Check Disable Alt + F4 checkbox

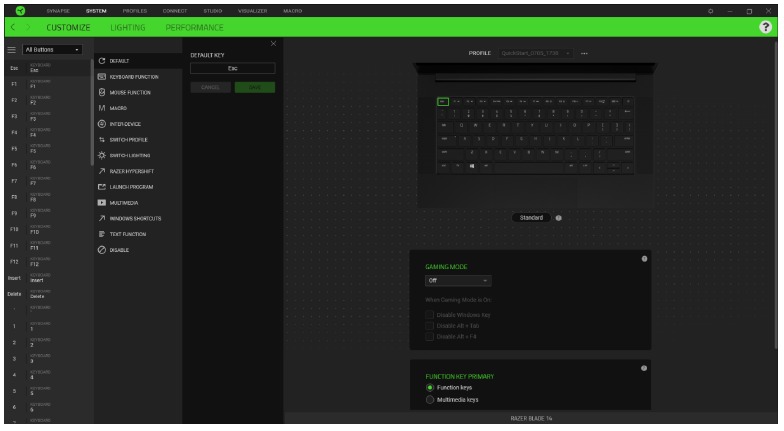430,336
